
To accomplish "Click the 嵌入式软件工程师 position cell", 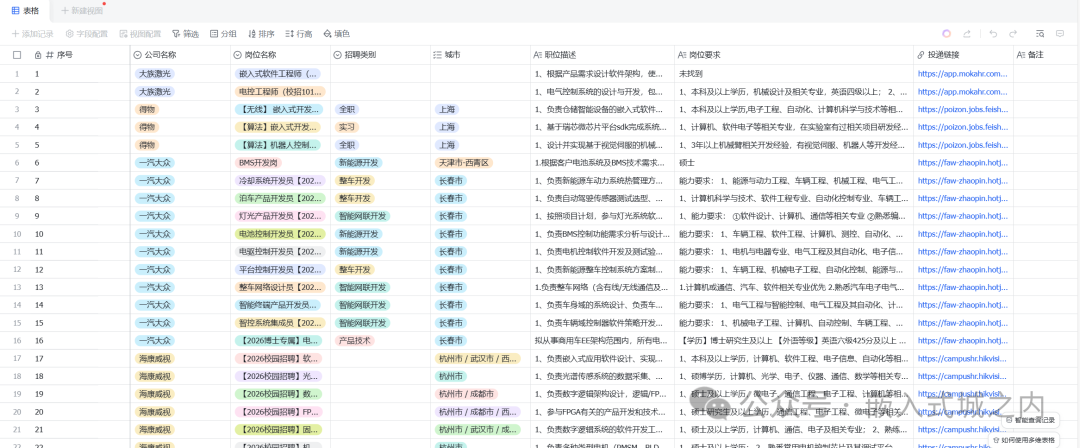I will coord(278,73).
